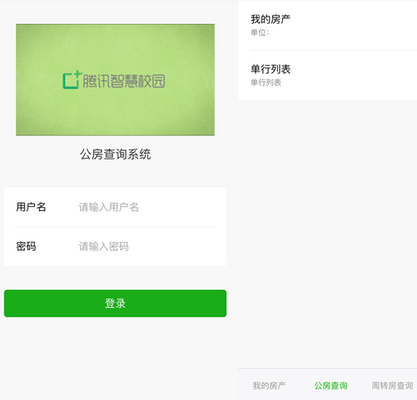Open the 我的房产 list entry
Screen dimensions: 417x400
point(328,25)
